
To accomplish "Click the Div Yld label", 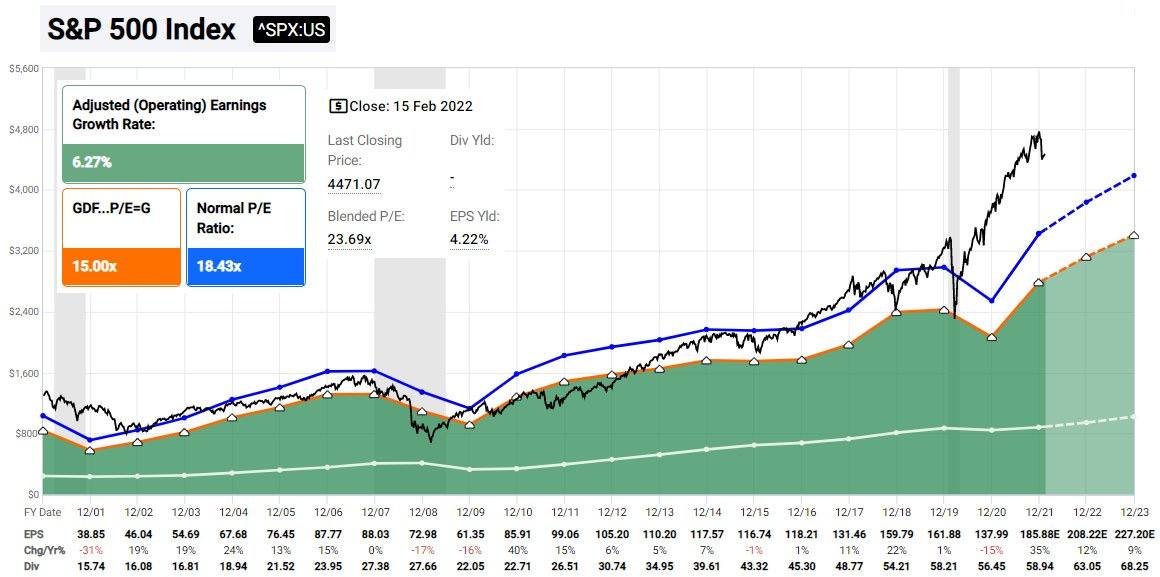I will coord(471,140).
